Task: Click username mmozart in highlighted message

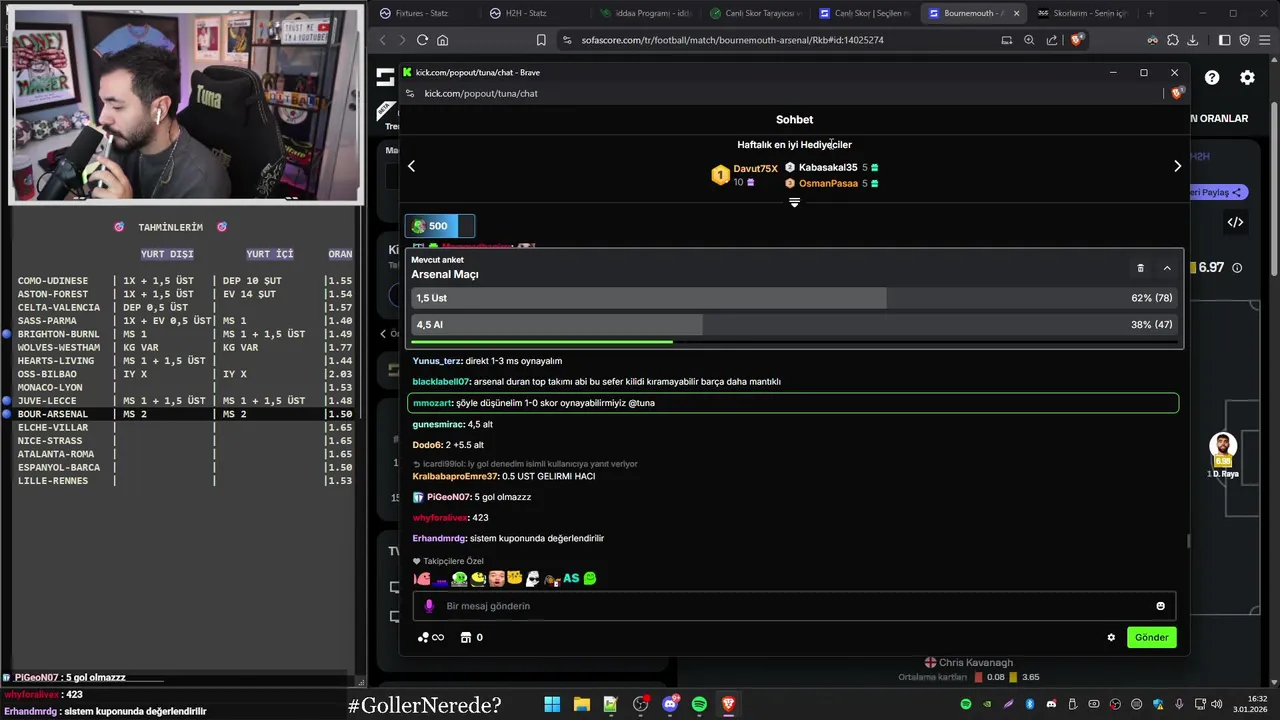Action: pyautogui.click(x=432, y=403)
